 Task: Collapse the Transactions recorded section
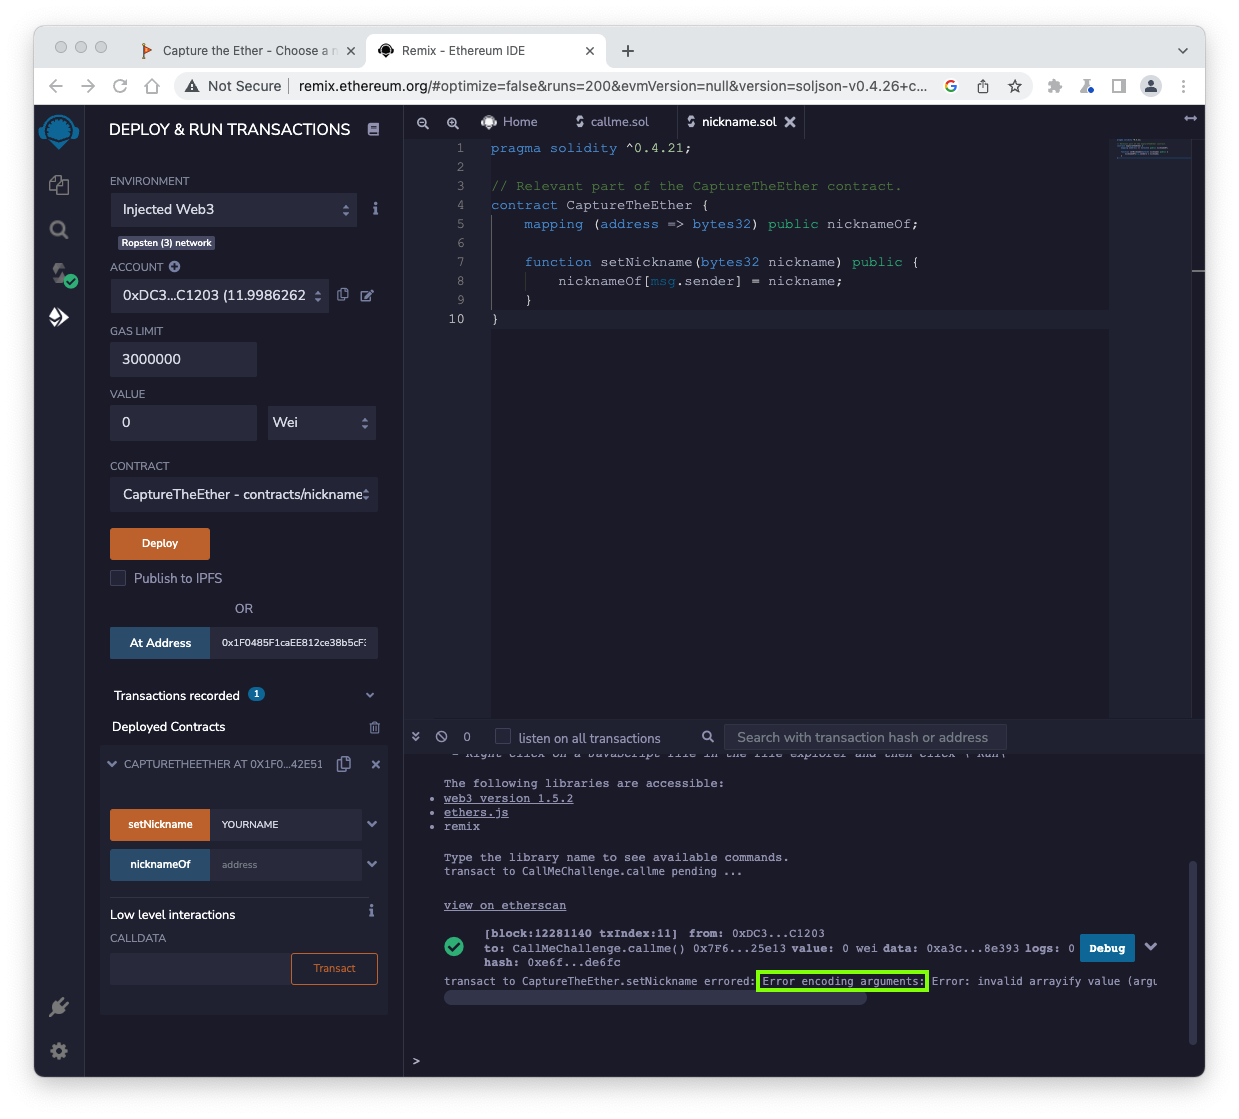[370, 695]
